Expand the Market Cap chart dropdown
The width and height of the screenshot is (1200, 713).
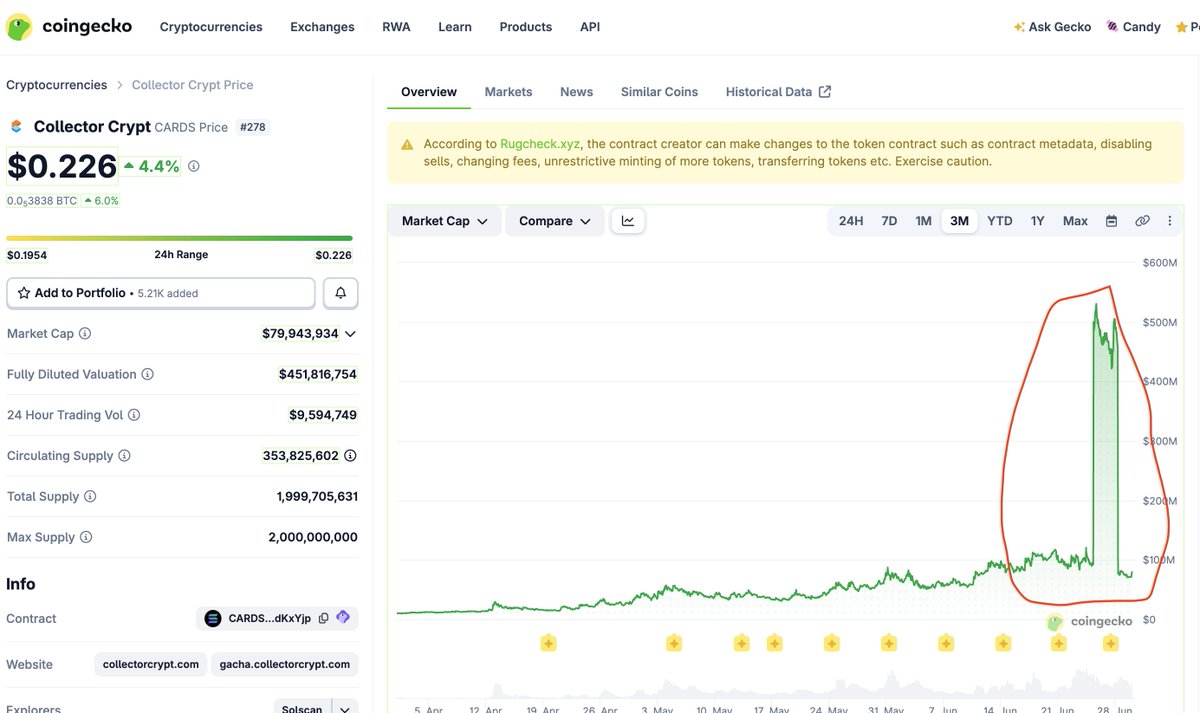(444, 221)
